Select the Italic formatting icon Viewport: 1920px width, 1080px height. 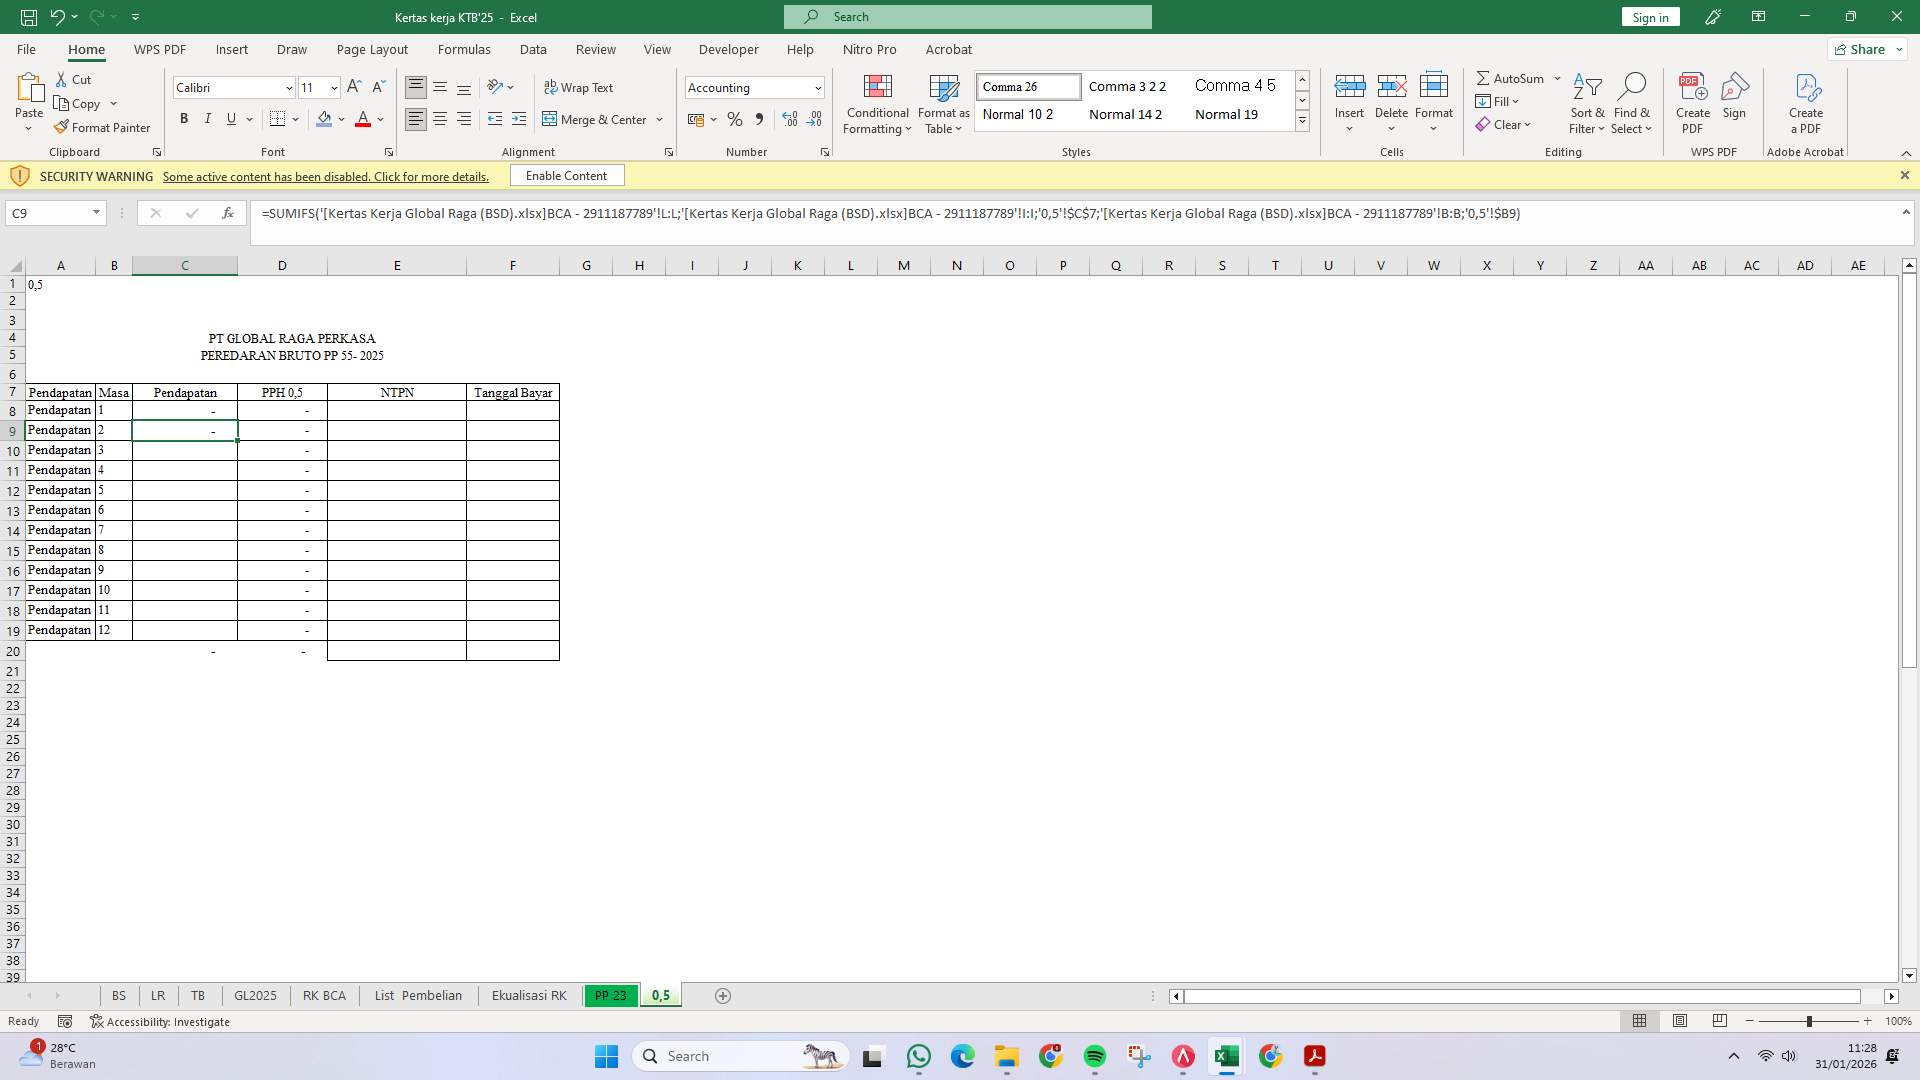point(208,118)
